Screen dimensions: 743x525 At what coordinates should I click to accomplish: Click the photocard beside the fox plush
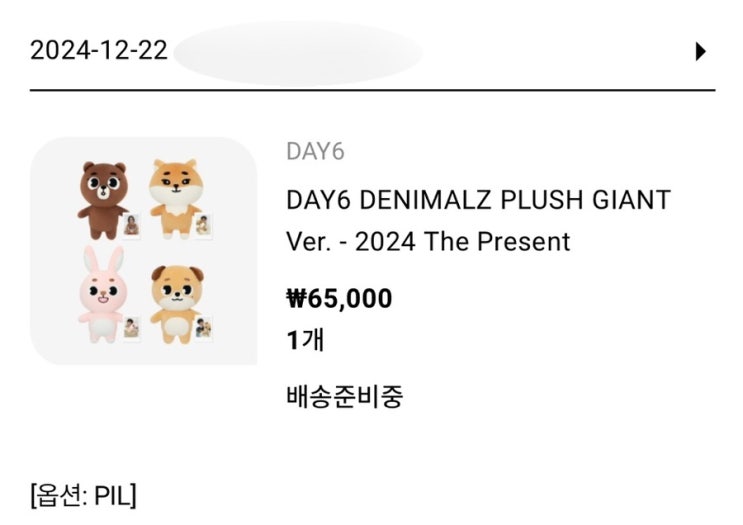(203, 225)
